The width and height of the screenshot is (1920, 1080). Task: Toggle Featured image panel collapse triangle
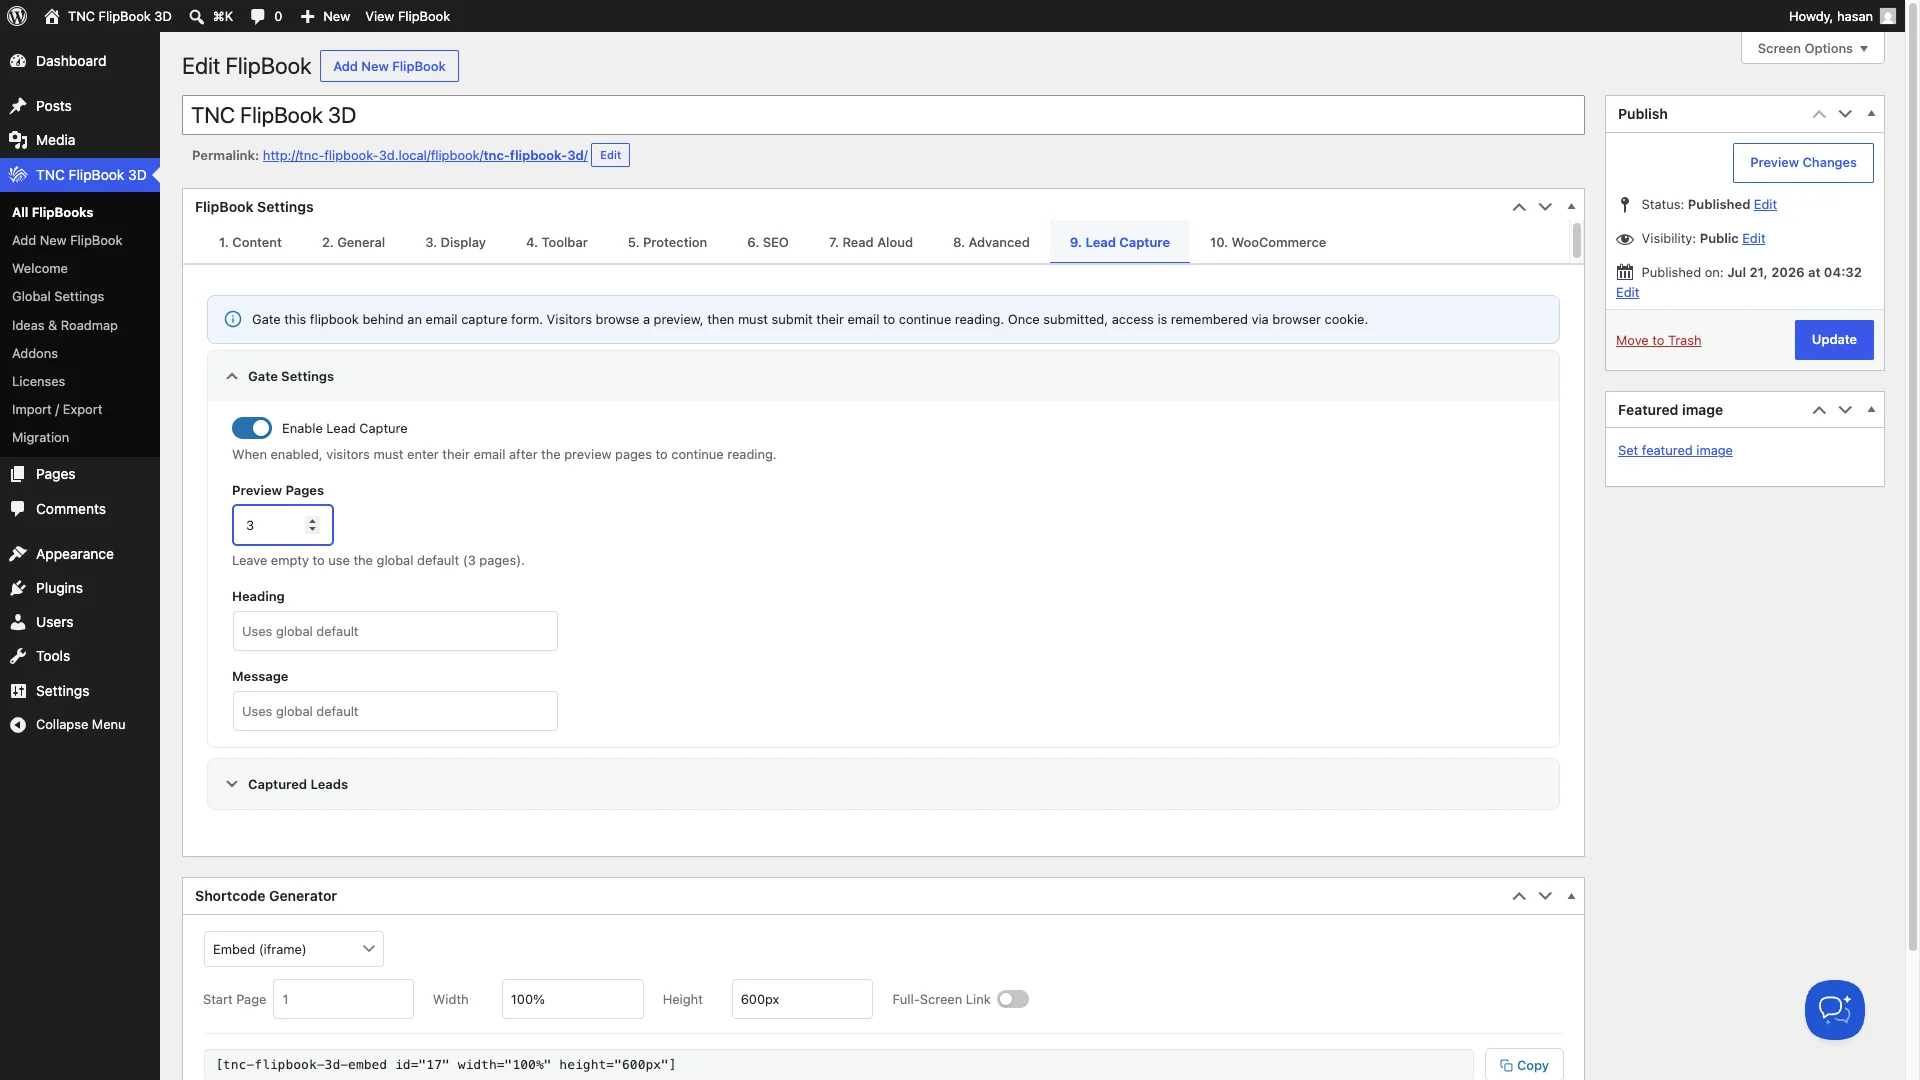pyautogui.click(x=1871, y=410)
